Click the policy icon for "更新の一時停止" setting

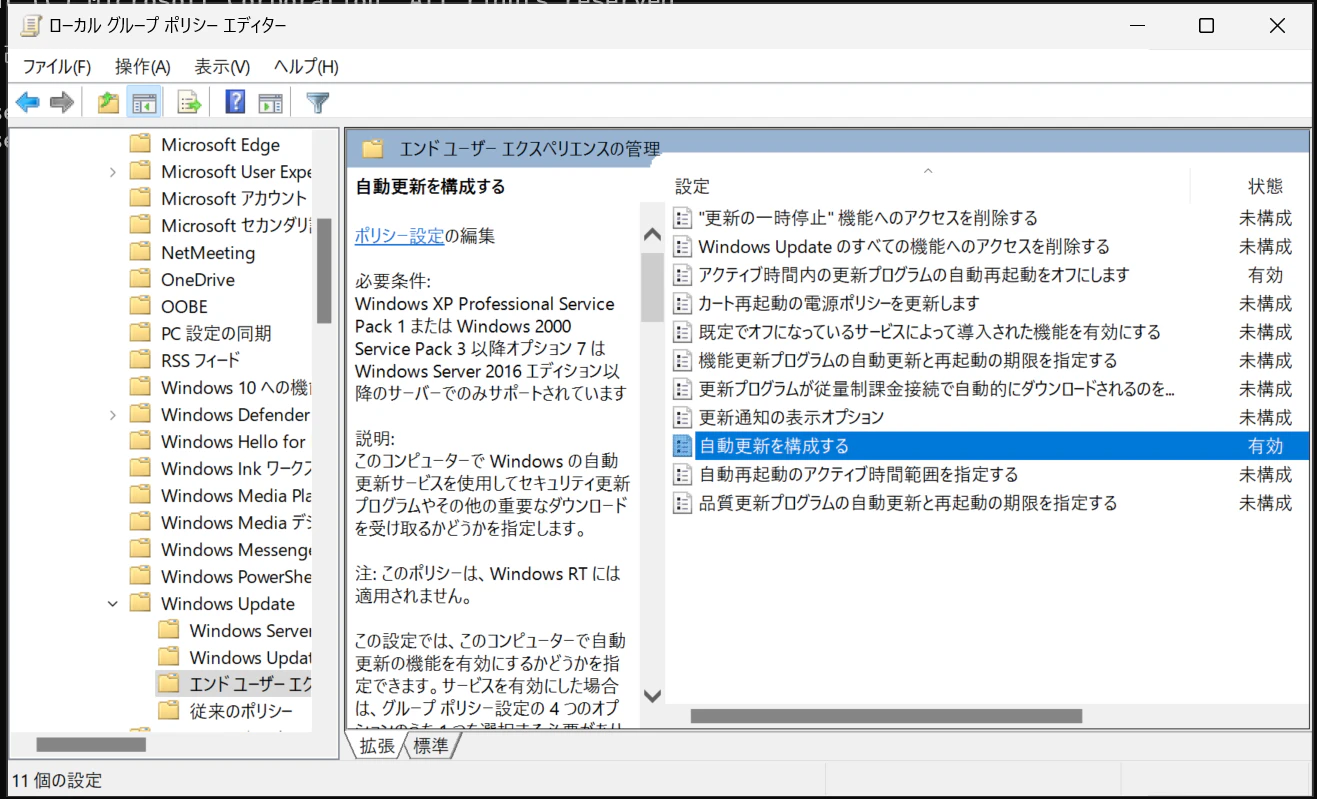tap(683, 218)
